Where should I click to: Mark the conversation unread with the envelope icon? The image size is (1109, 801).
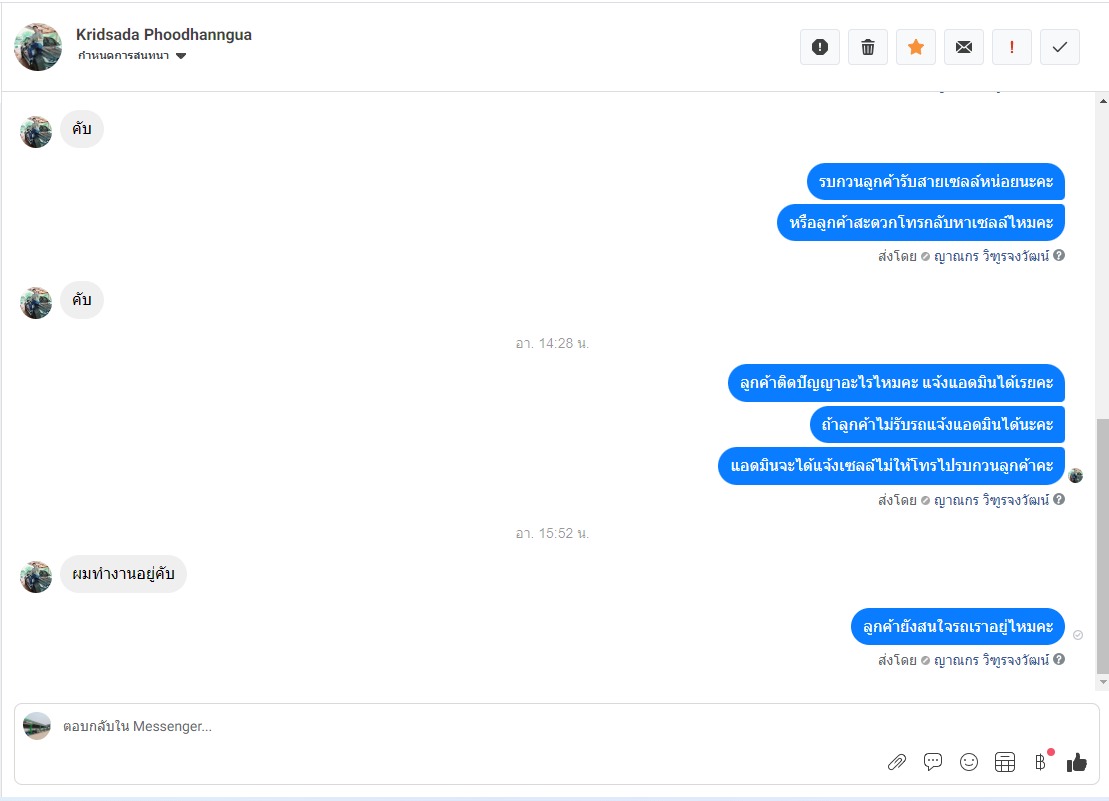(964, 47)
